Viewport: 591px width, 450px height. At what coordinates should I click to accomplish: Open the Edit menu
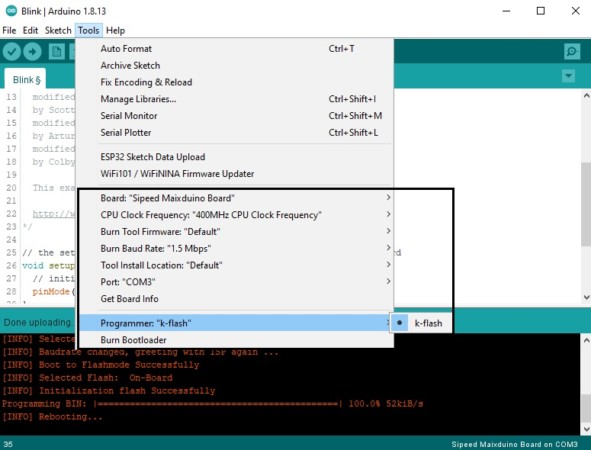pyautogui.click(x=30, y=31)
